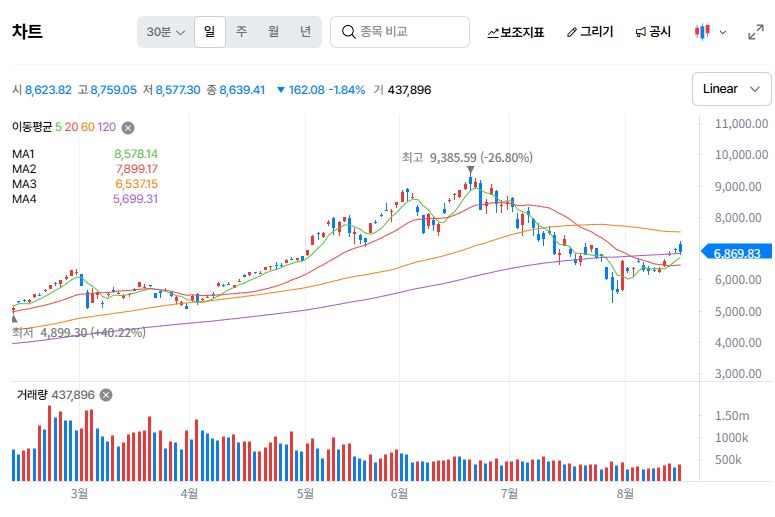The height and width of the screenshot is (517, 775).
Task: Click the MA4 value 5,699.31
Action: 135,199
